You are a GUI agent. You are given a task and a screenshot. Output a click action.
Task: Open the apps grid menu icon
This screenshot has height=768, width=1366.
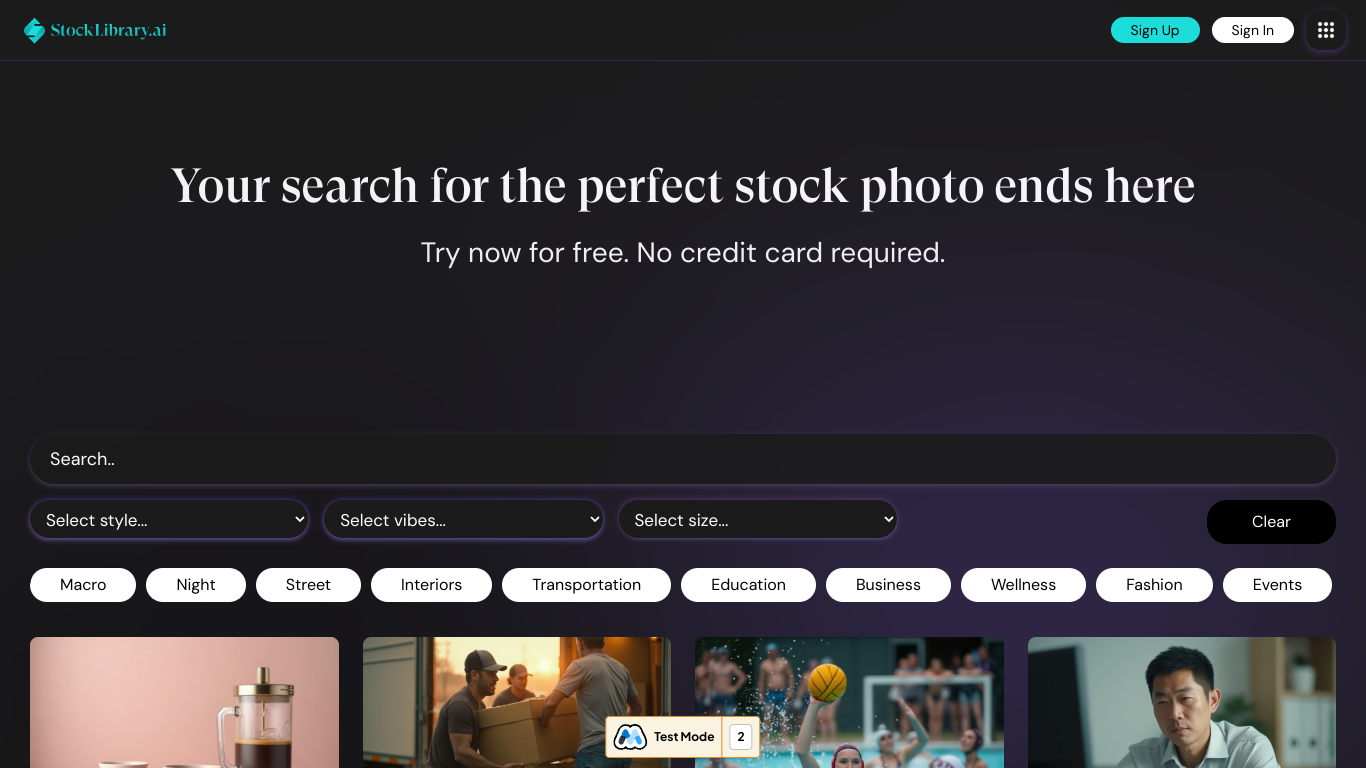coord(1326,30)
